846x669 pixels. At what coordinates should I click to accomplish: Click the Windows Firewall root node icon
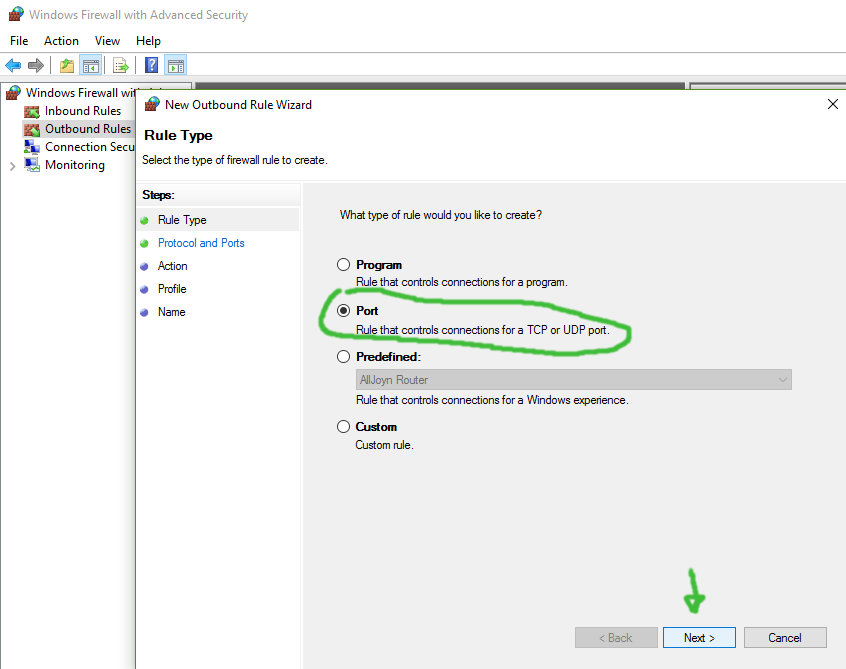tap(13, 93)
